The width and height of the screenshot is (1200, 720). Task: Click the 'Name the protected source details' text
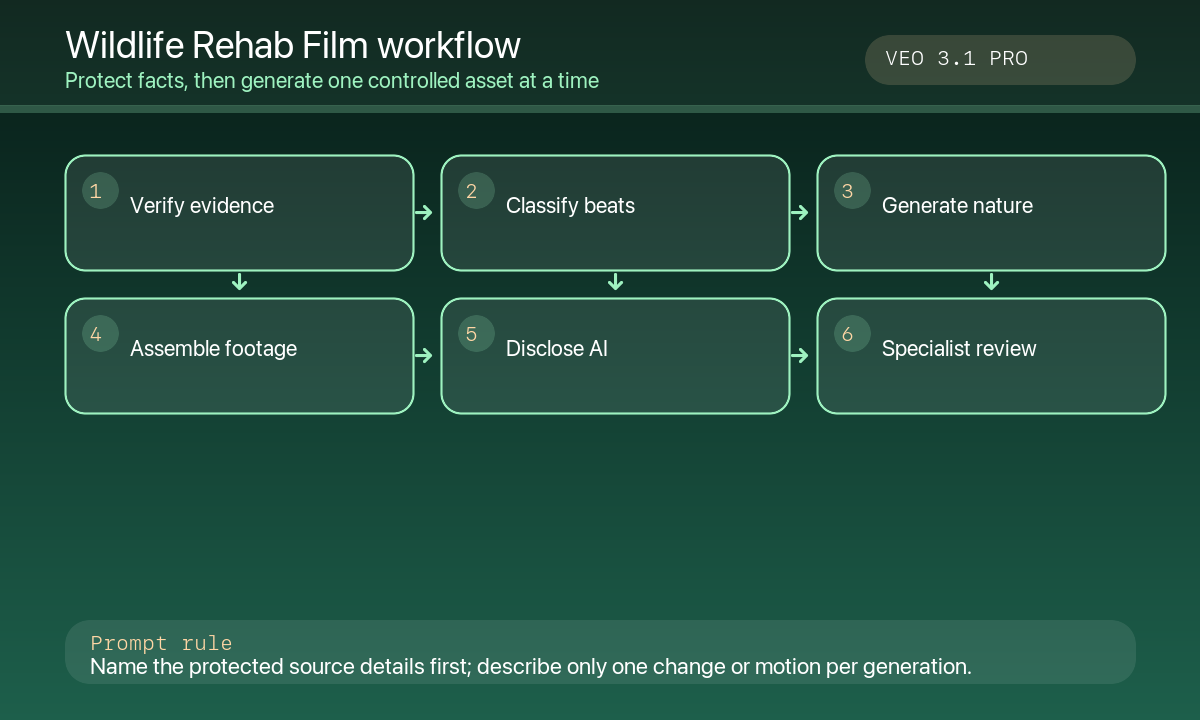point(531,666)
